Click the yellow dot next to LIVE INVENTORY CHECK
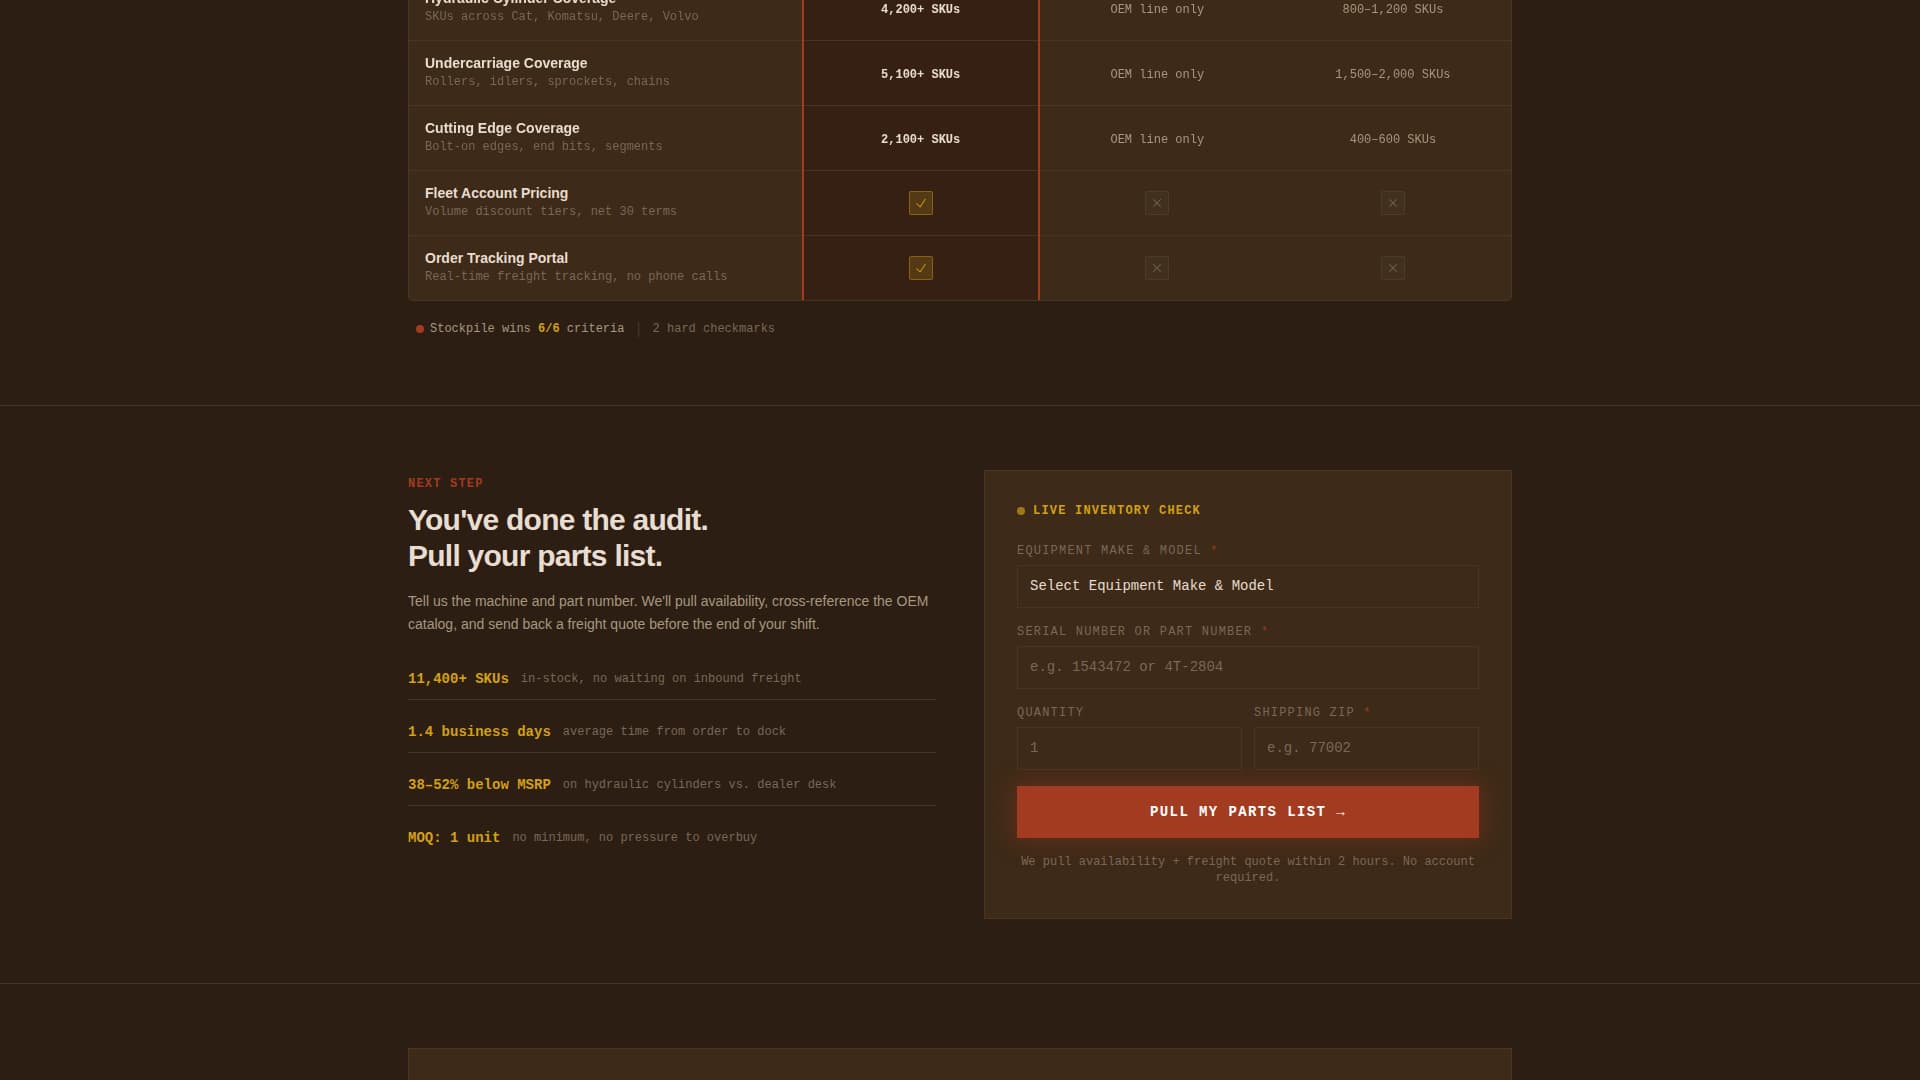 point(1020,510)
